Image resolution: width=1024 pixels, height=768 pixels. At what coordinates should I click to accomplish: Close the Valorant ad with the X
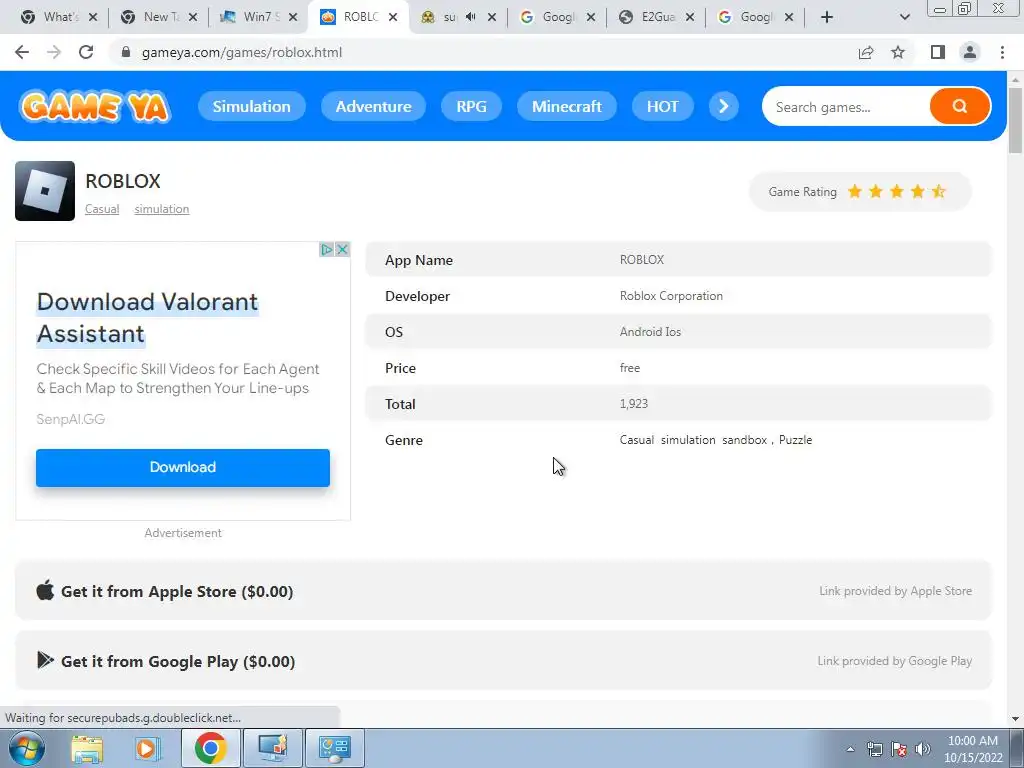[x=342, y=249]
